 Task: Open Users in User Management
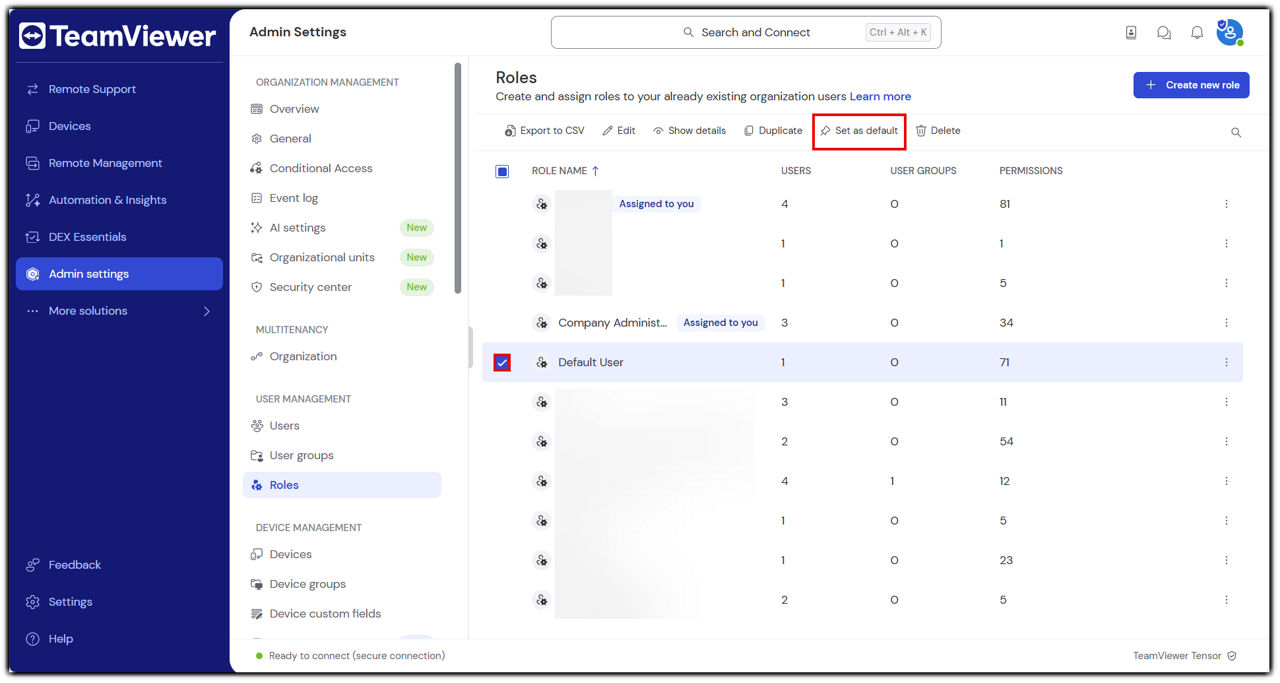pyautogui.click(x=284, y=426)
